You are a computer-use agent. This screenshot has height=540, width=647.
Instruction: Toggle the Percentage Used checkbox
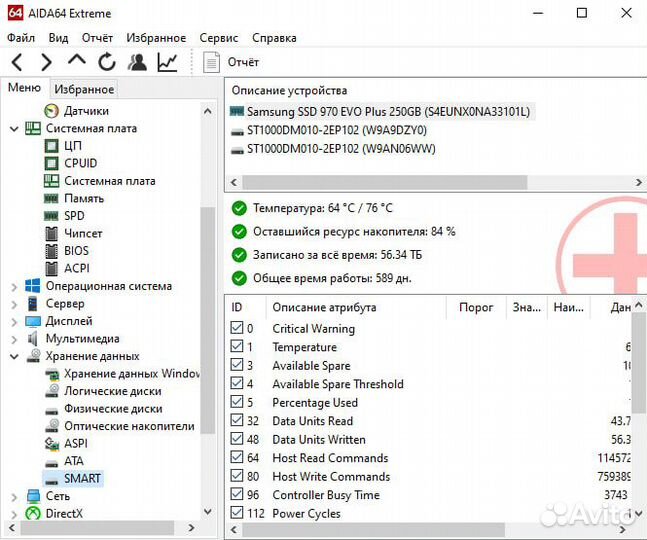click(x=236, y=401)
